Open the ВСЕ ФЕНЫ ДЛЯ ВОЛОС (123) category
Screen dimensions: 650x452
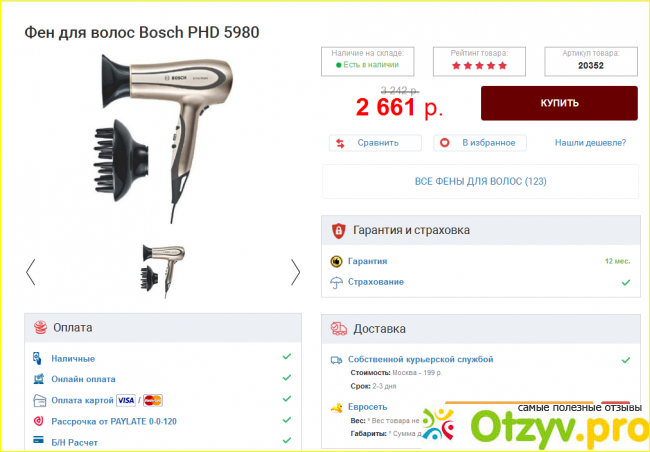point(480,182)
